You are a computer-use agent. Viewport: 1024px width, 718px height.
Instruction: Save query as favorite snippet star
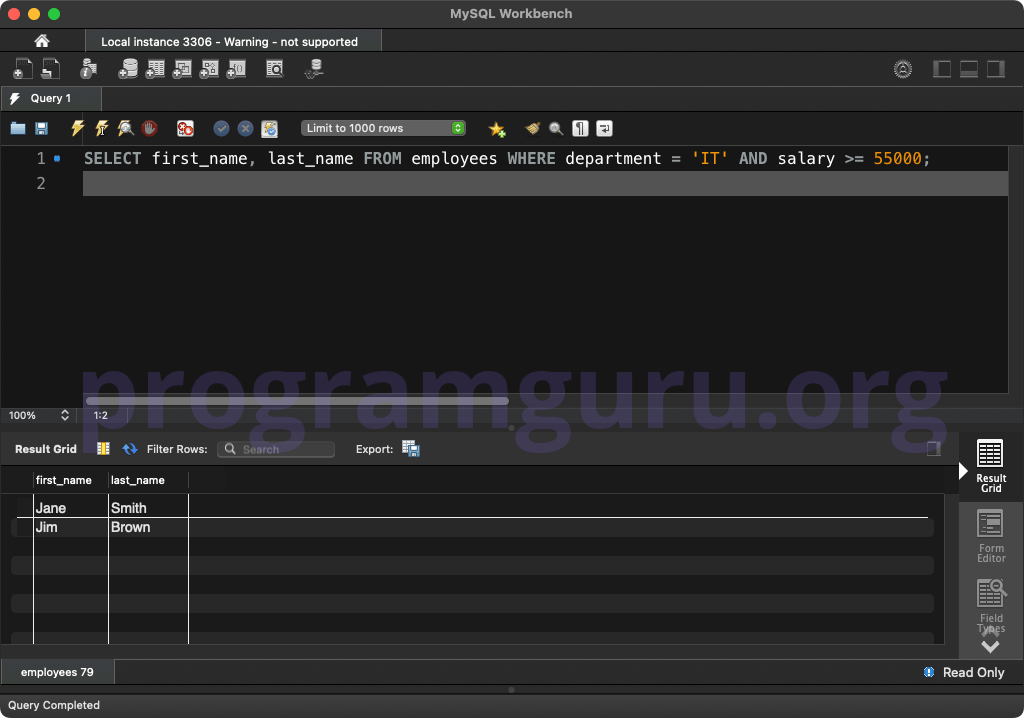[x=497, y=129]
